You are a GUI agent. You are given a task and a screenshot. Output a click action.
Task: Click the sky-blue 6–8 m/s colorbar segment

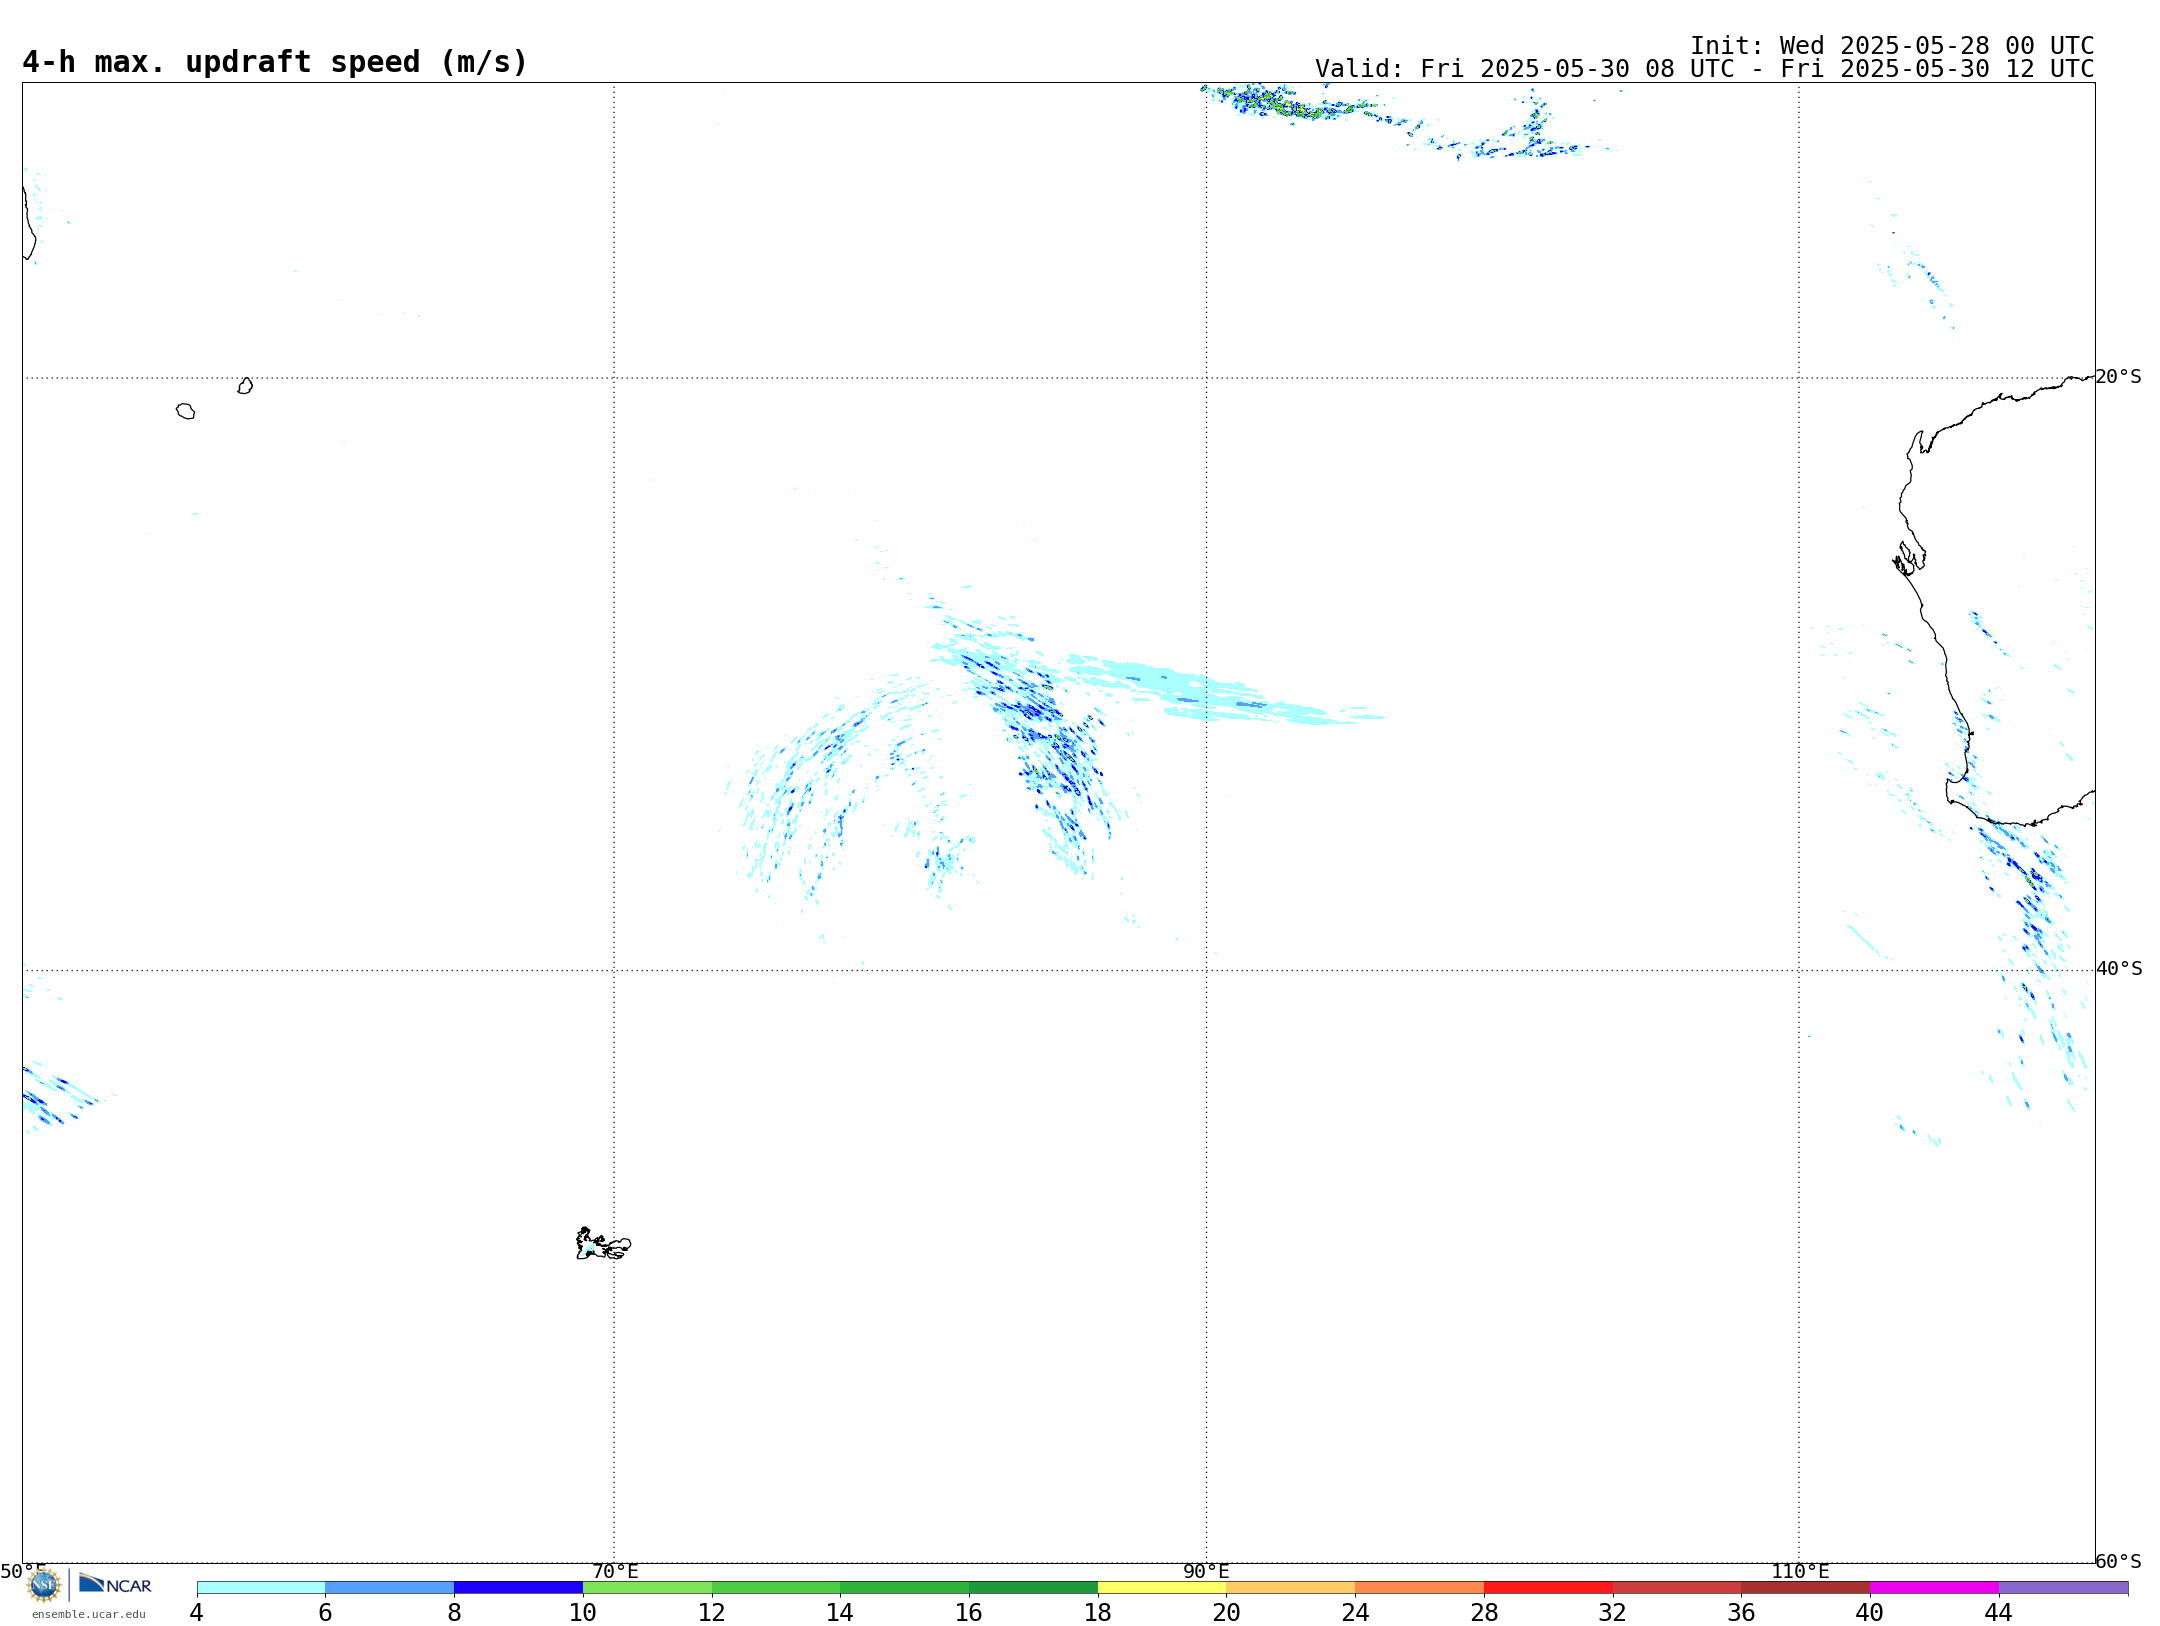click(x=390, y=1587)
